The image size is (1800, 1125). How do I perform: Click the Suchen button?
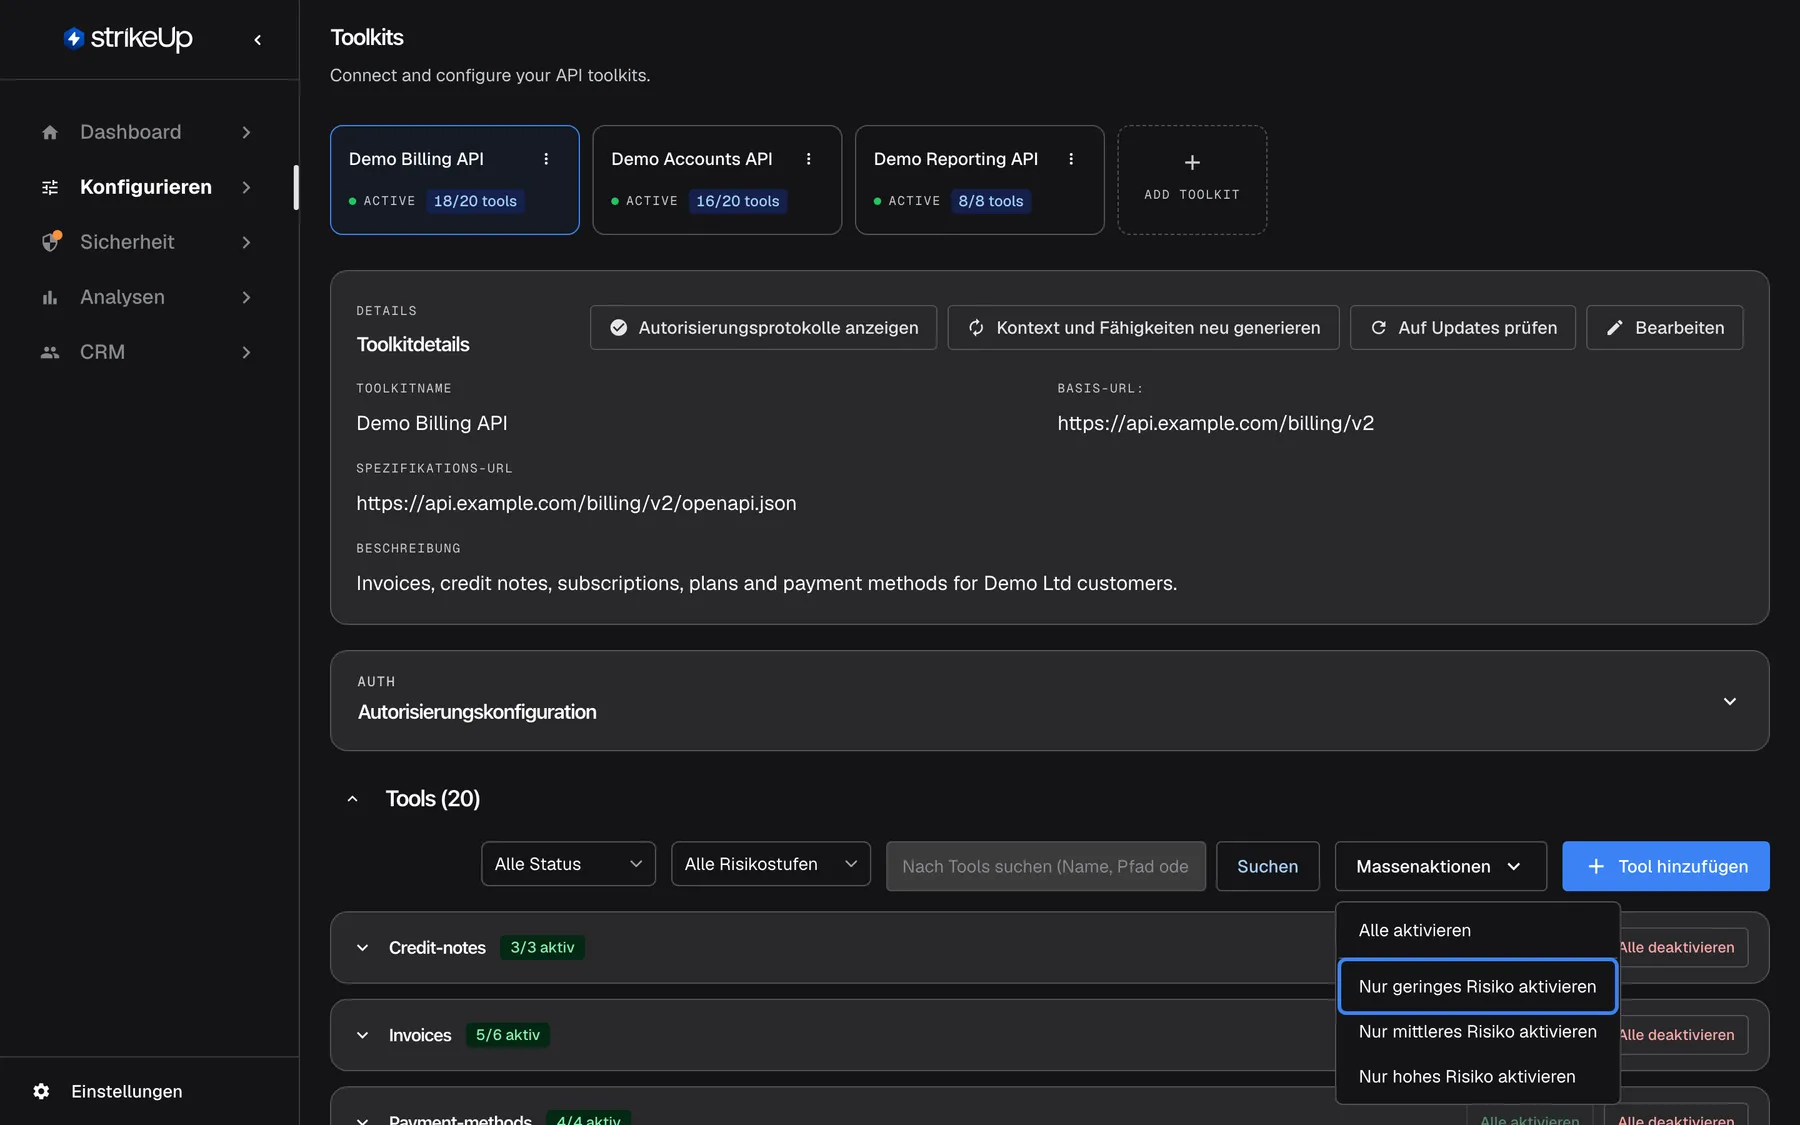point(1268,866)
